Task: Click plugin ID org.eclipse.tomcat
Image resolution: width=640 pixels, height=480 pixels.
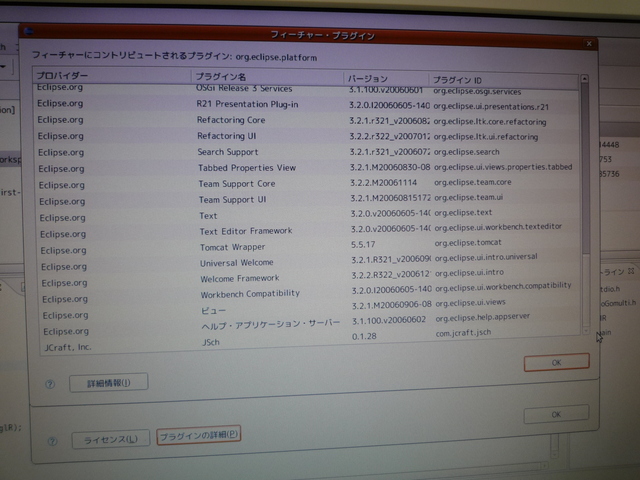Action: (x=468, y=242)
